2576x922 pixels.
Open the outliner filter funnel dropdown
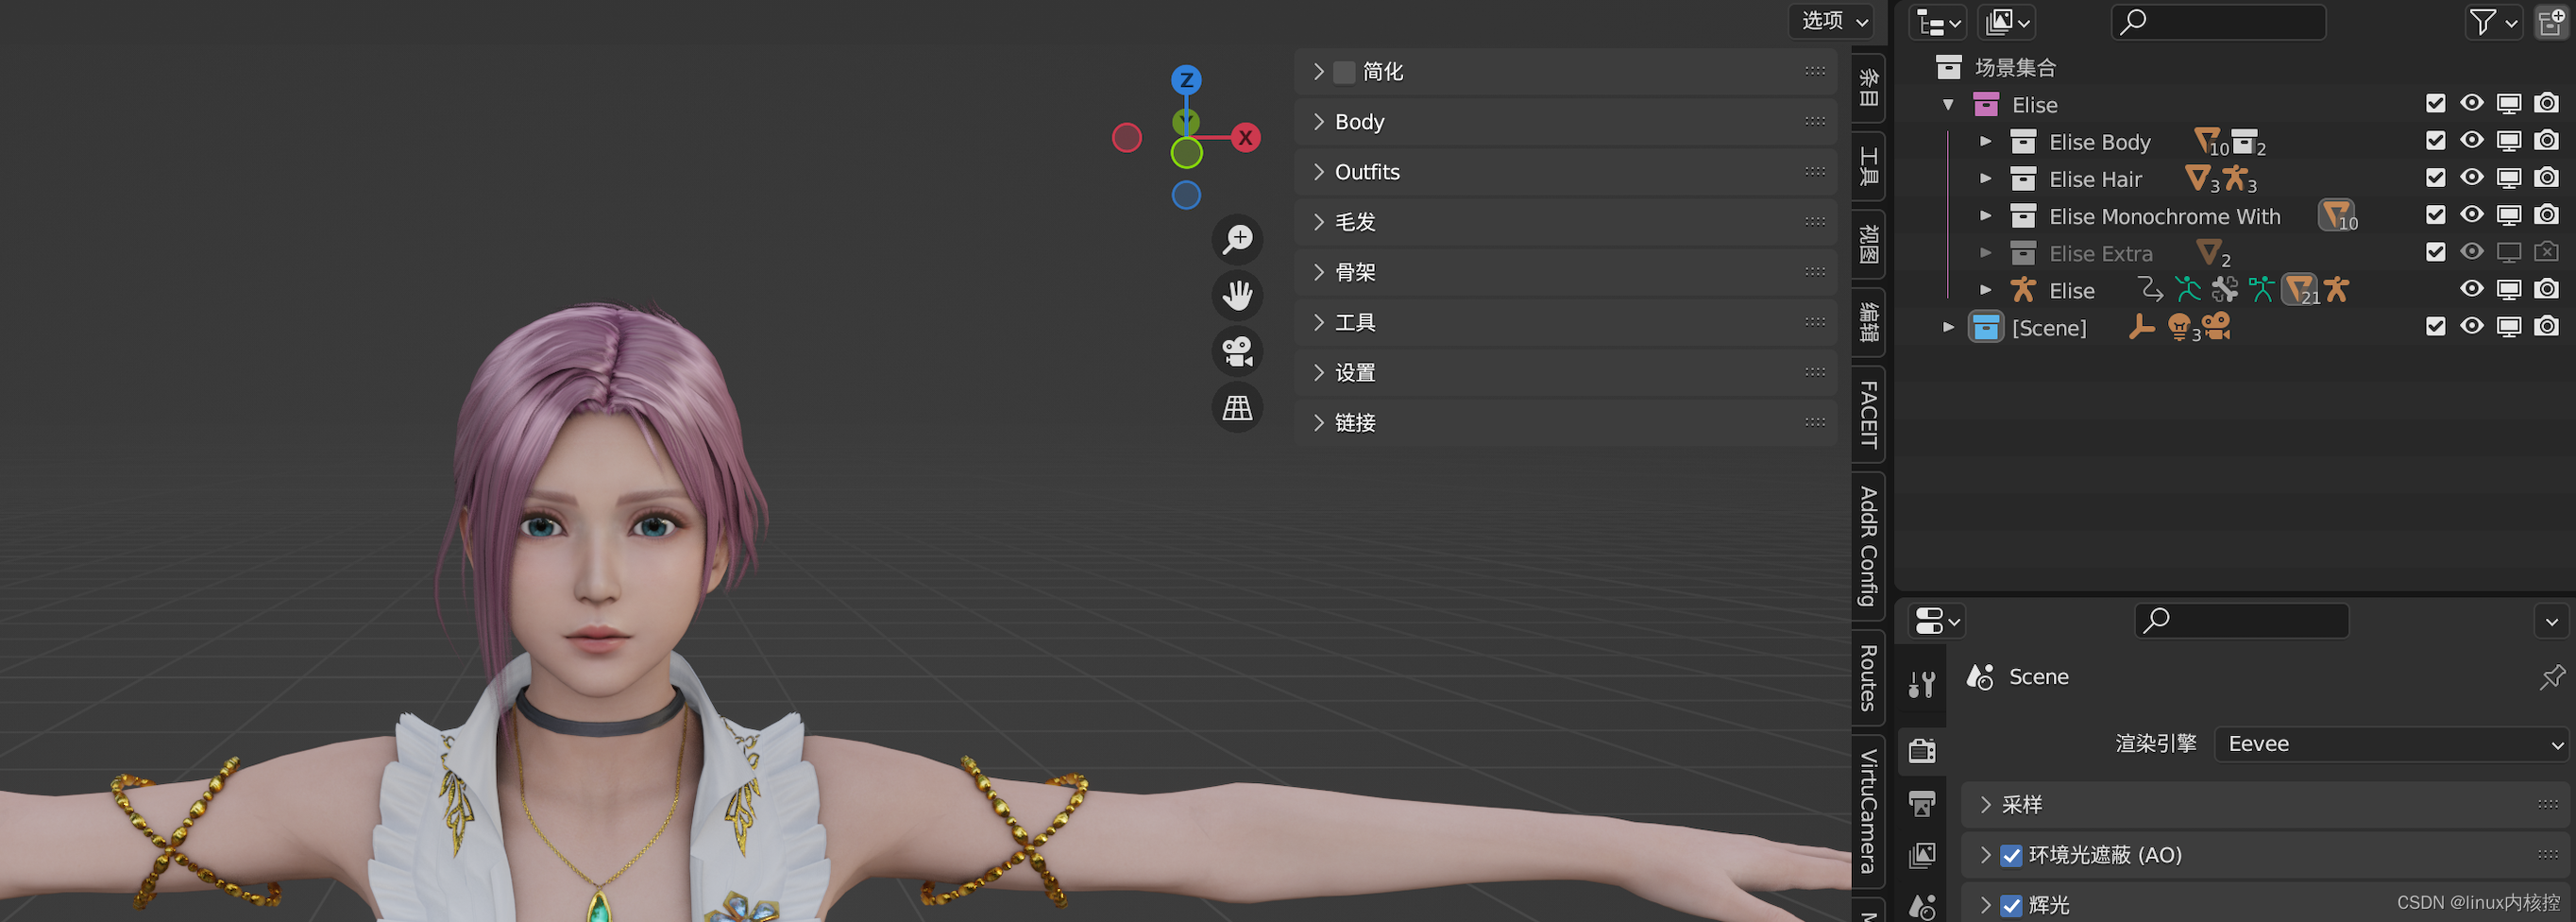tap(2493, 22)
